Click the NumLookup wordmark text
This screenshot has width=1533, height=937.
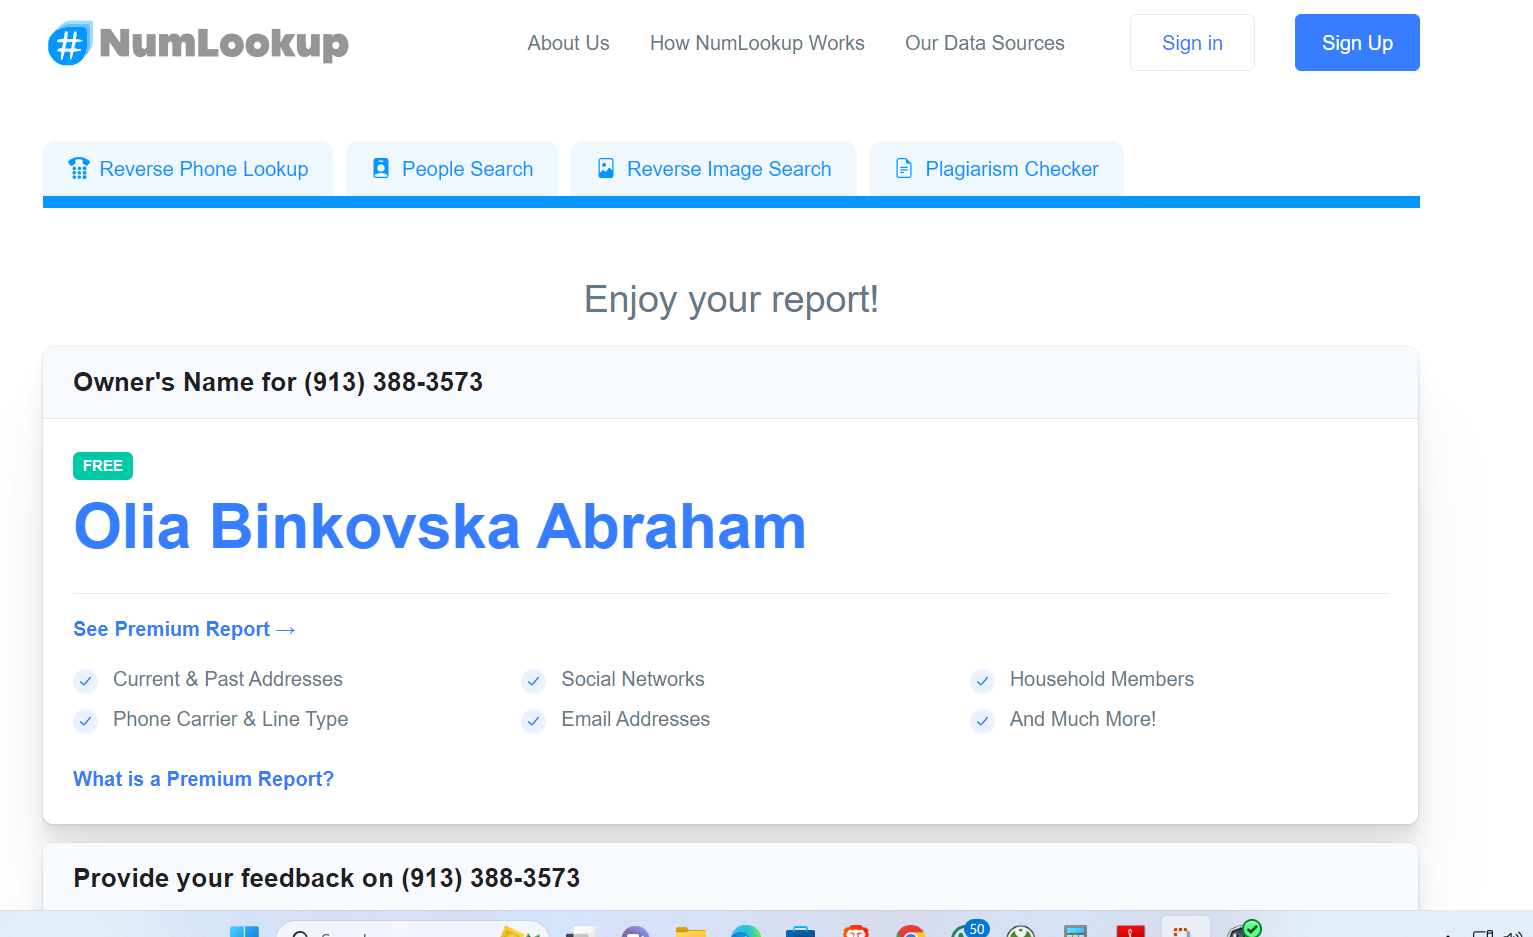[x=224, y=43]
